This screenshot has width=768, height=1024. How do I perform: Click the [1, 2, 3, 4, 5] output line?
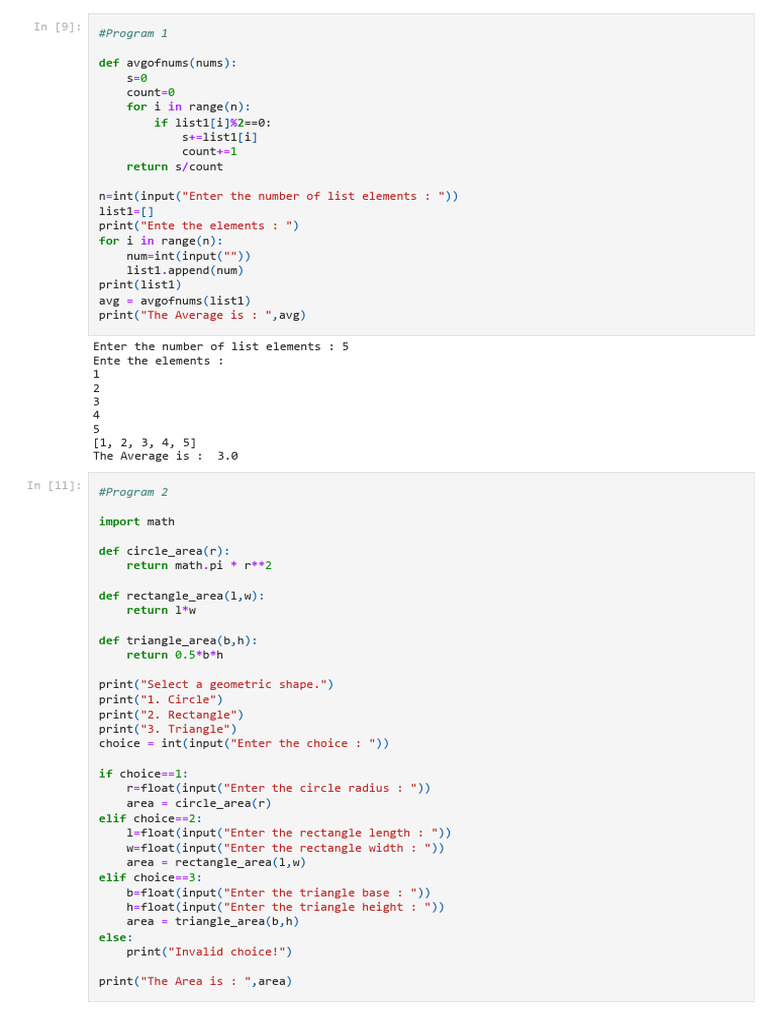pyautogui.click(x=144, y=442)
